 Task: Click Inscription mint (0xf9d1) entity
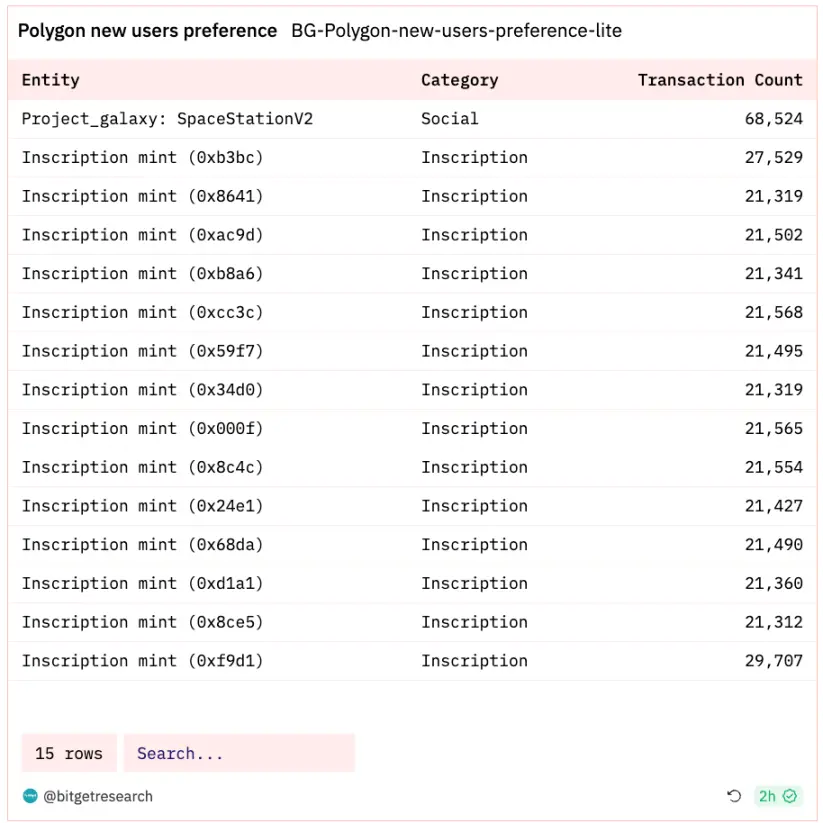point(143,661)
